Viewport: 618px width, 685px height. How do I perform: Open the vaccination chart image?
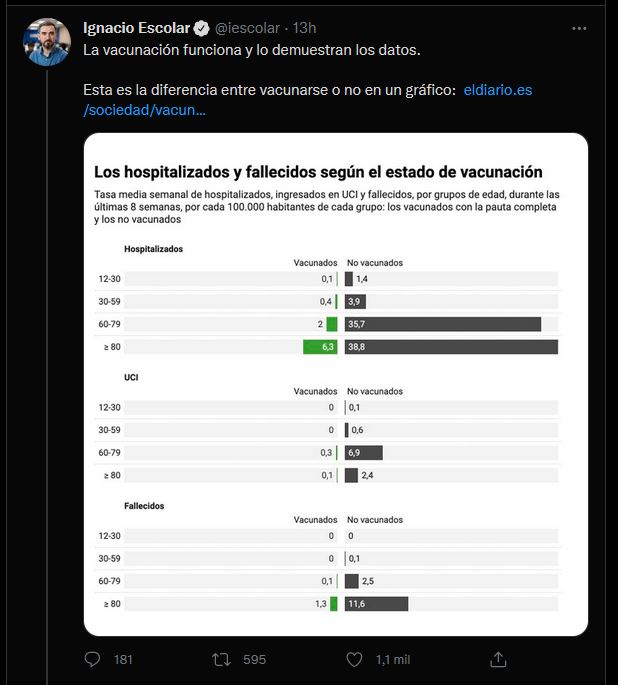[x=335, y=384]
